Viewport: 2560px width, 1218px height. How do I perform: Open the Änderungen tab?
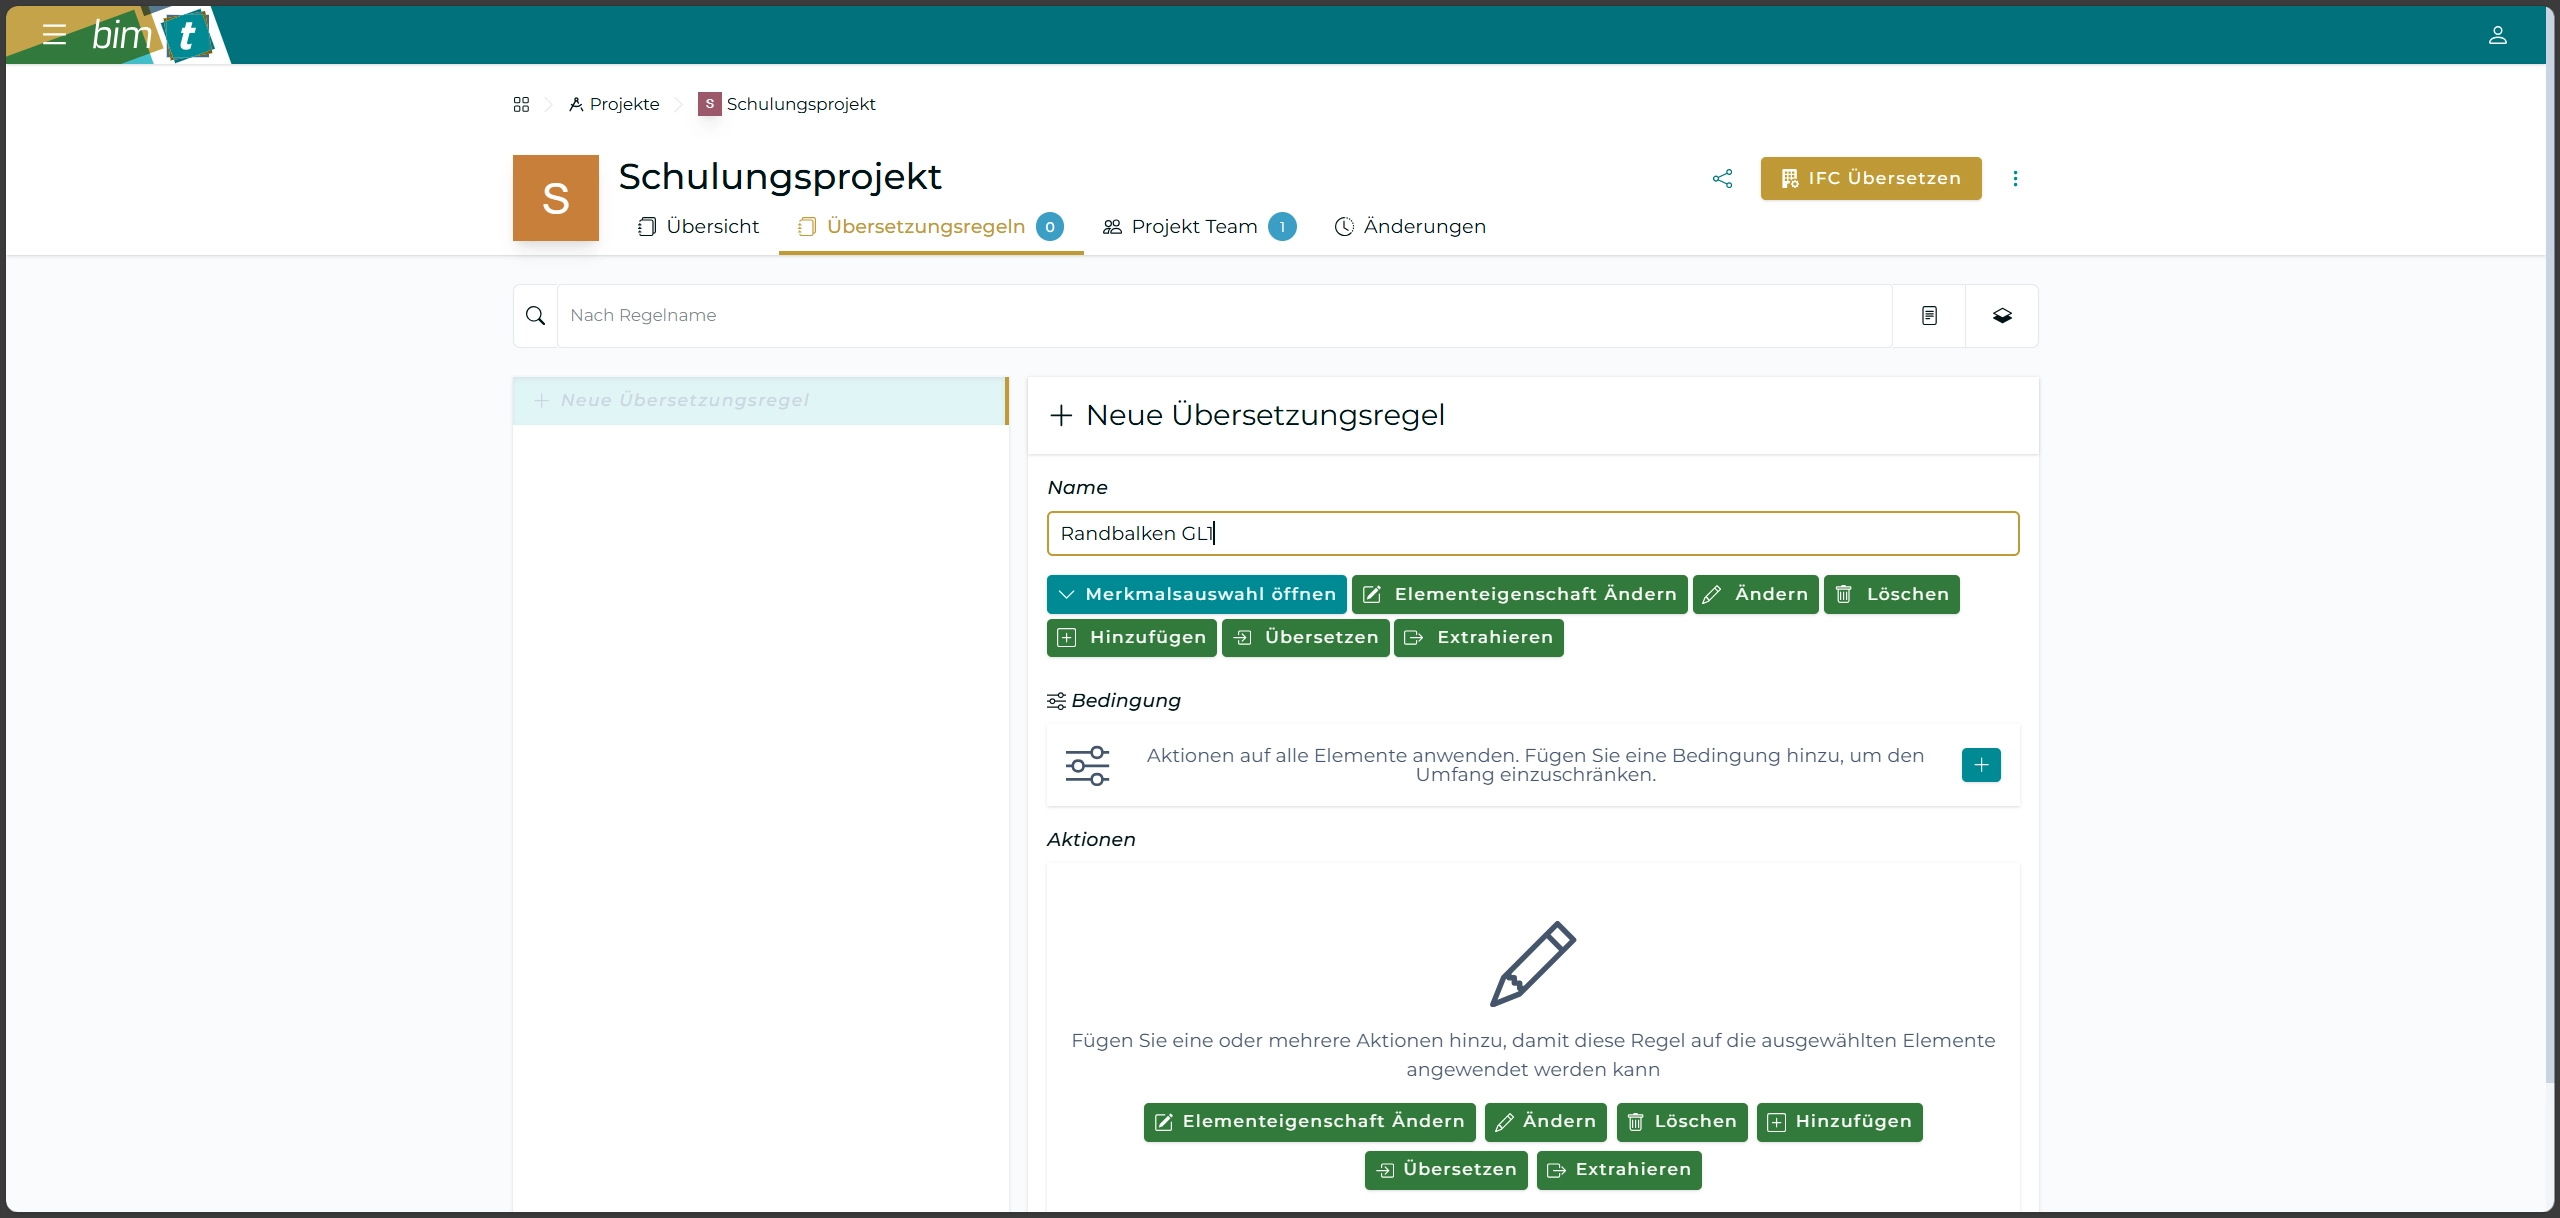(x=1410, y=227)
